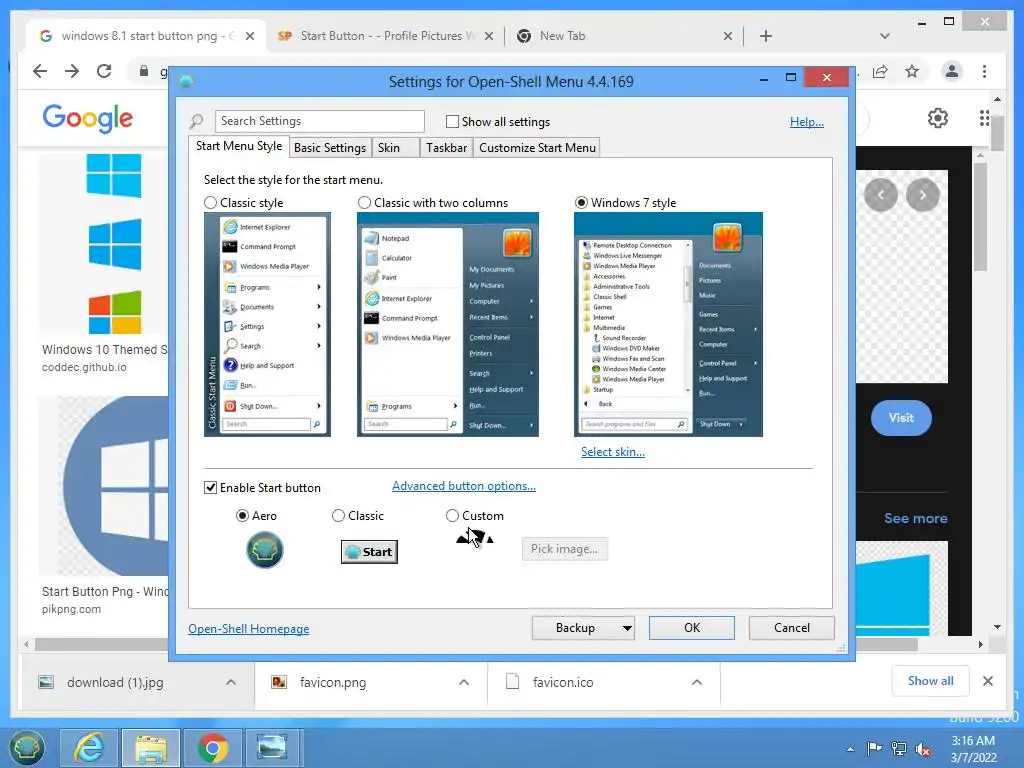Click the share page icon in Chrome

pyautogui.click(x=880, y=71)
